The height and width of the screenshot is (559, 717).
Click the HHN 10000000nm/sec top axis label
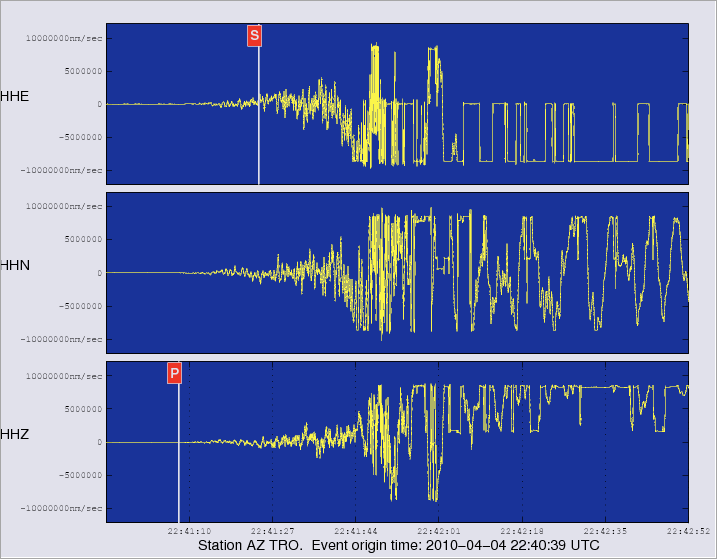(64, 206)
